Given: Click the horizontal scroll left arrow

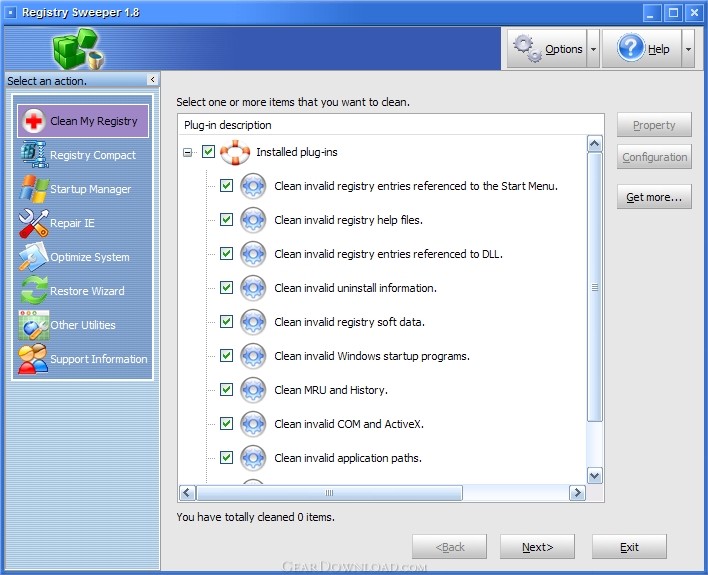Looking at the screenshot, I should click(x=187, y=493).
